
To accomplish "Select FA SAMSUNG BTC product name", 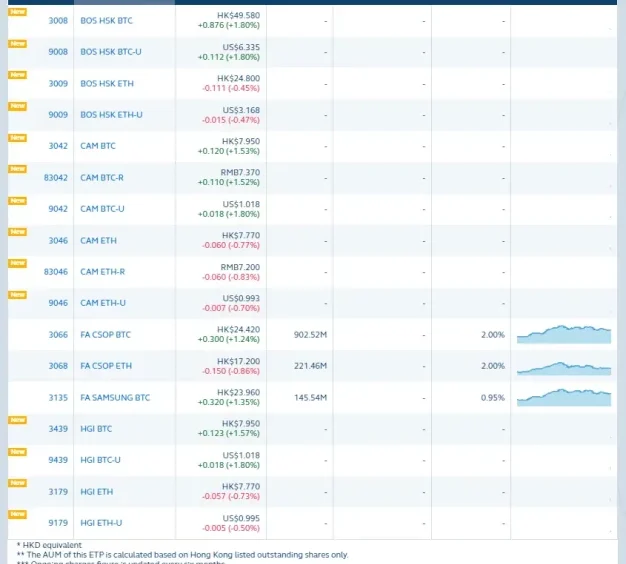I will [x=115, y=398].
